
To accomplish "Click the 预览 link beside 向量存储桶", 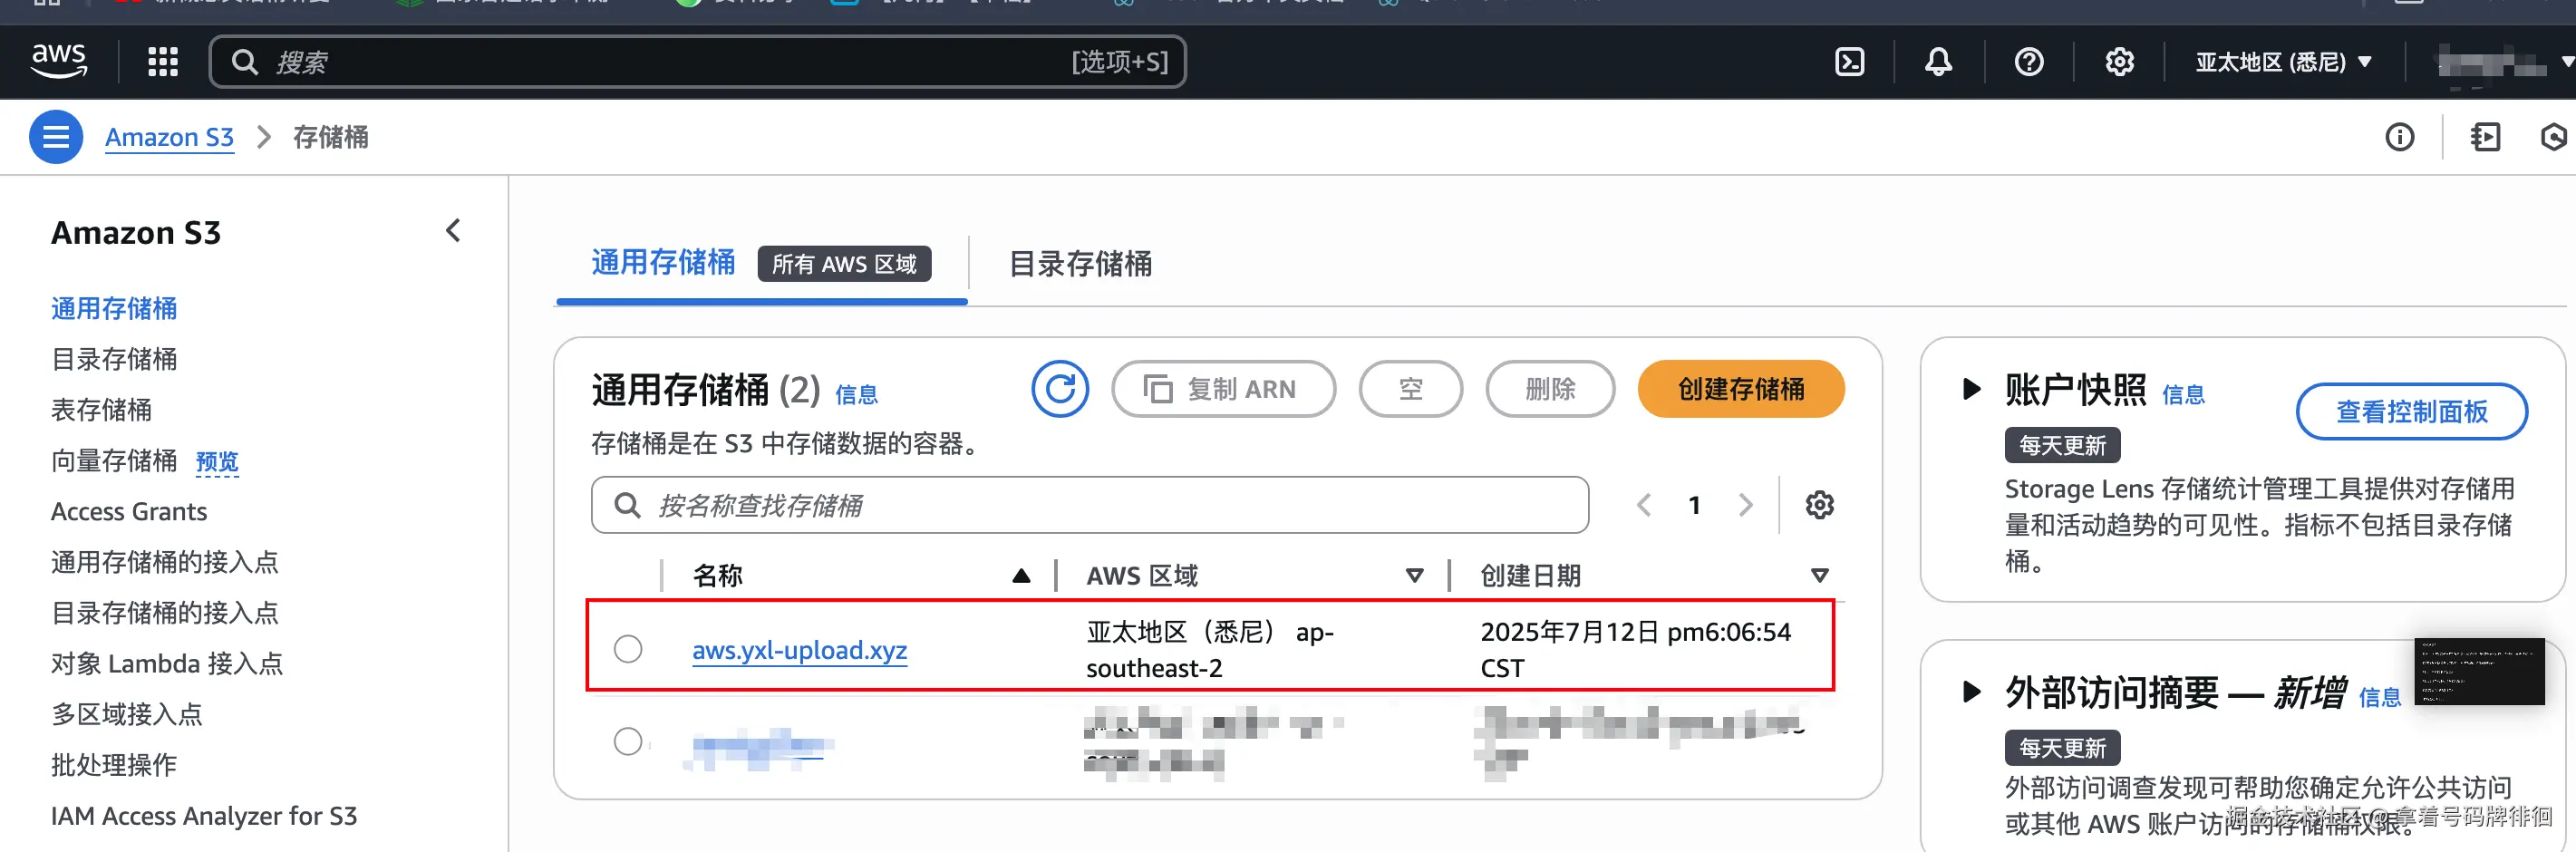I will tap(217, 462).
